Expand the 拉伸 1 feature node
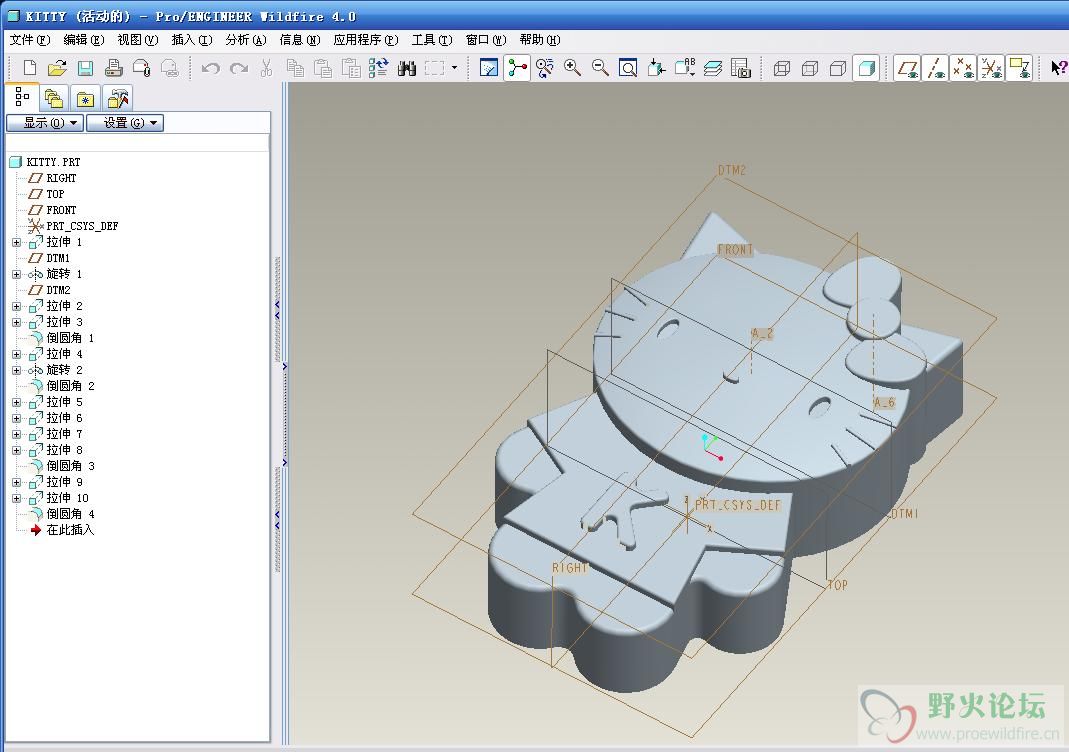Screen dimensions: 1069x752 [x=16, y=242]
